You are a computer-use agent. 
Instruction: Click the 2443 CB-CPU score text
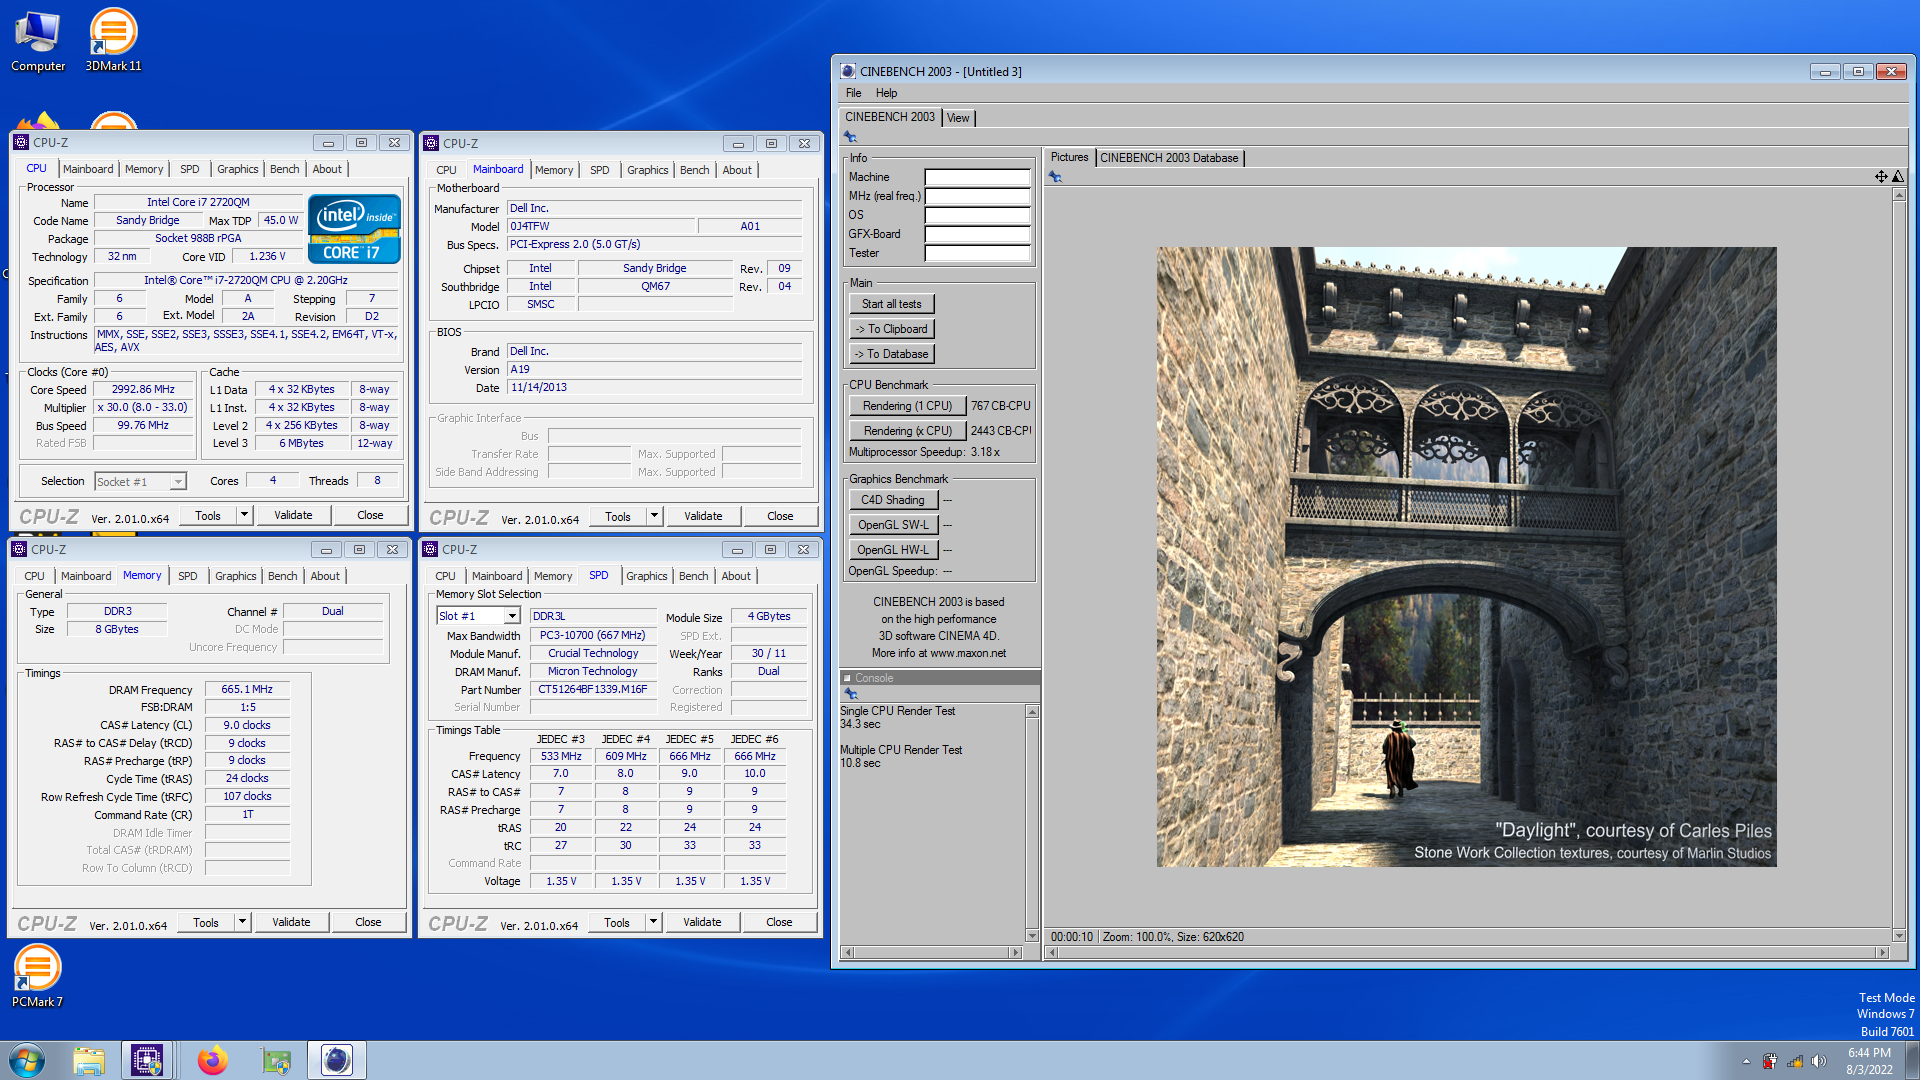(1000, 431)
